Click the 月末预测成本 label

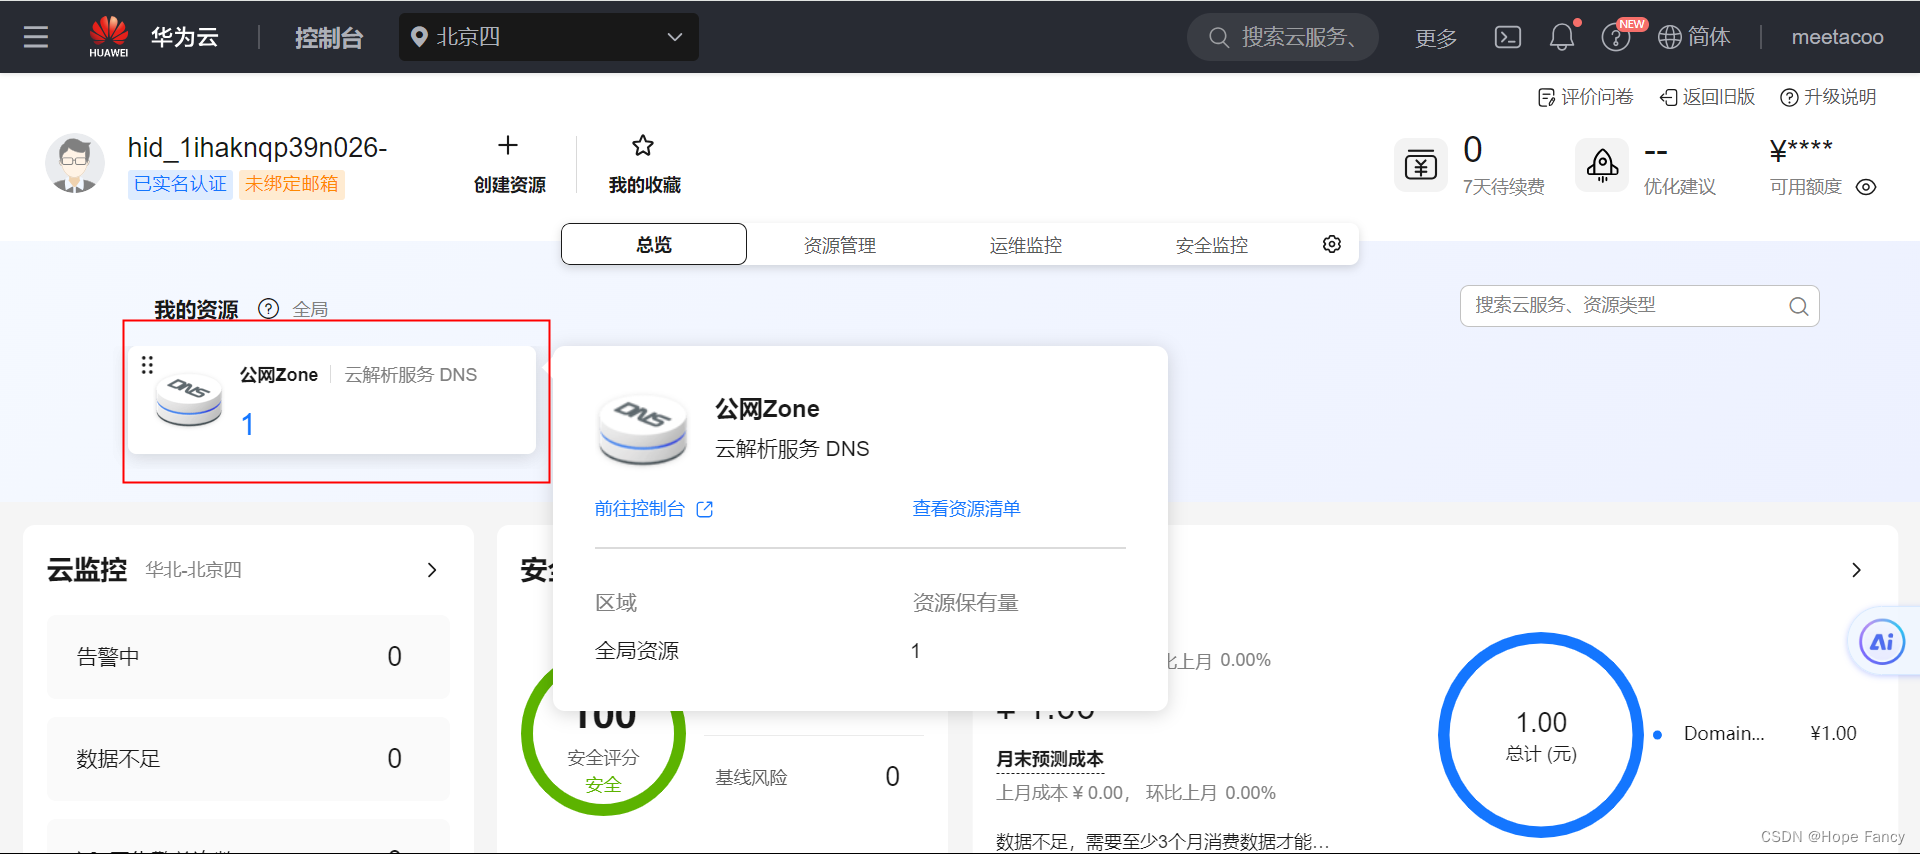tap(1050, 759)
